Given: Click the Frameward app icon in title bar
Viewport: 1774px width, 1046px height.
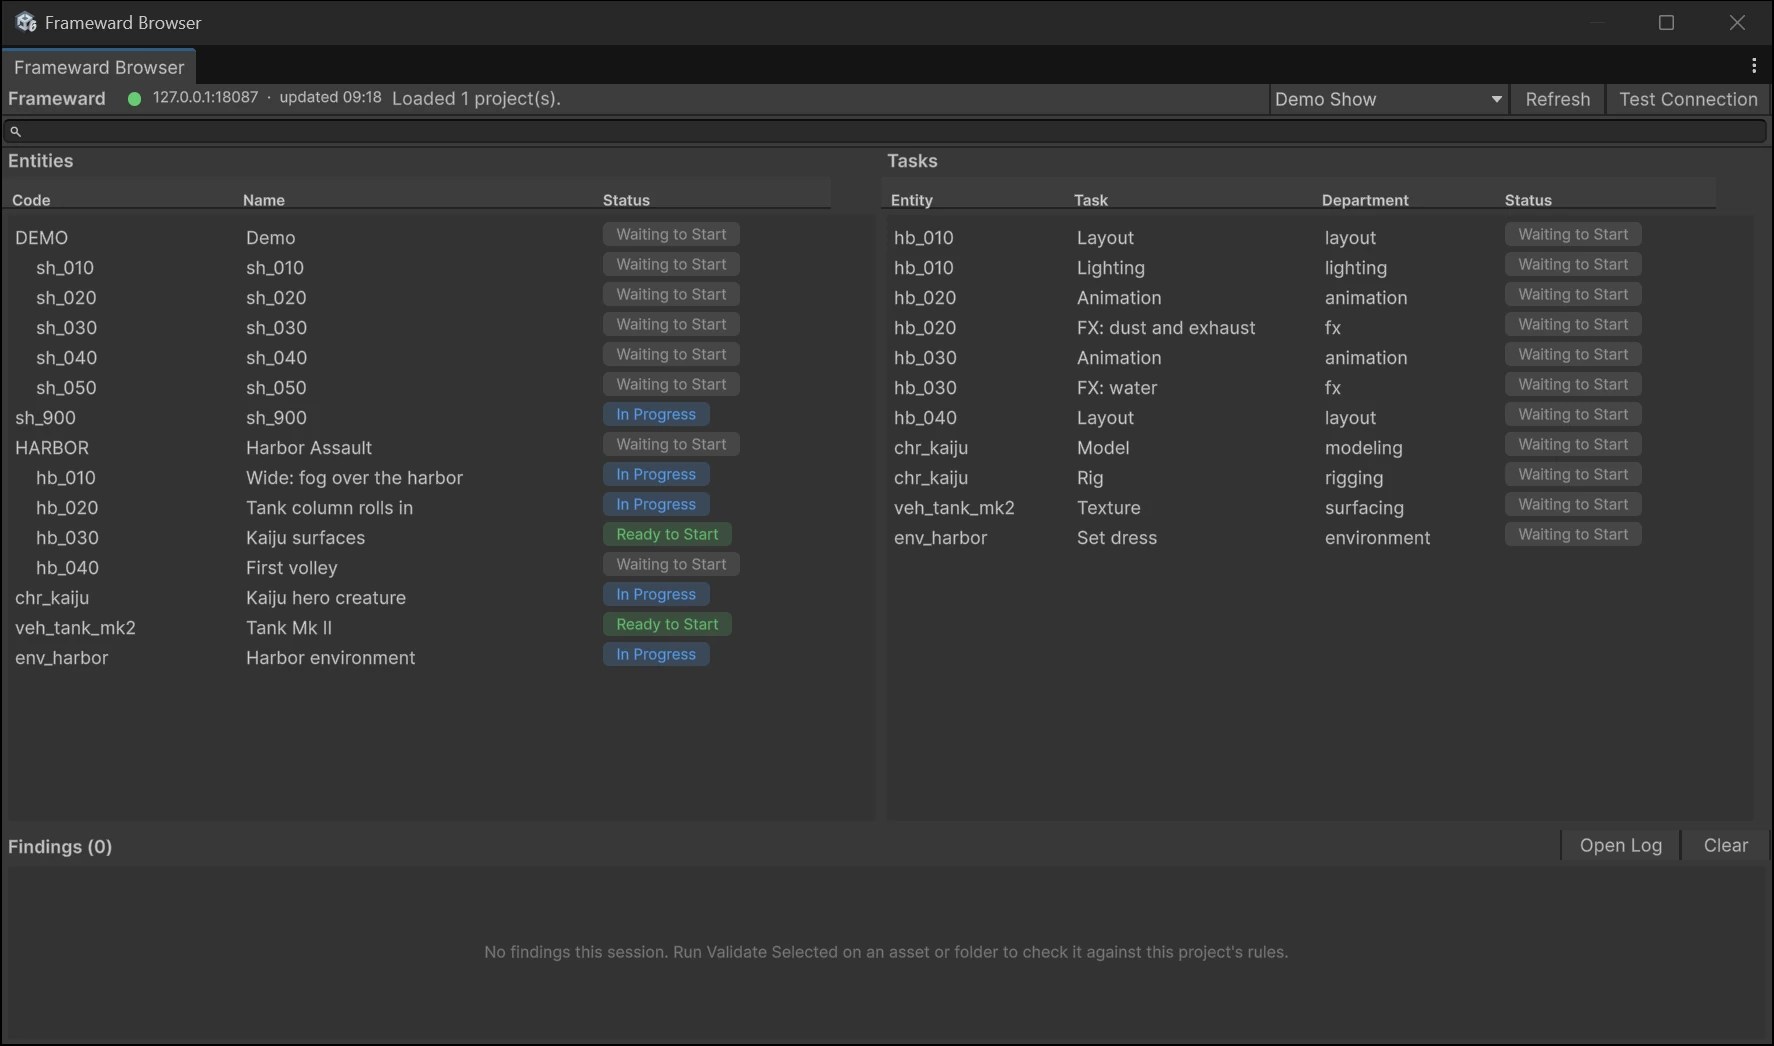Looking at the screenshot, I should point(26,22).
